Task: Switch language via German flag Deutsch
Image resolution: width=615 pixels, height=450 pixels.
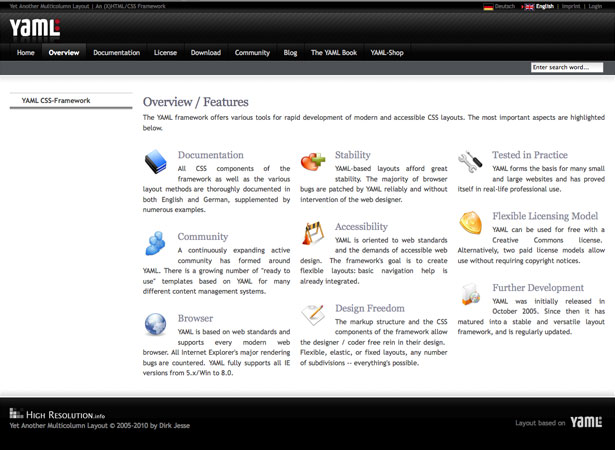Action: pyautogui.click(x=499, y=6)
